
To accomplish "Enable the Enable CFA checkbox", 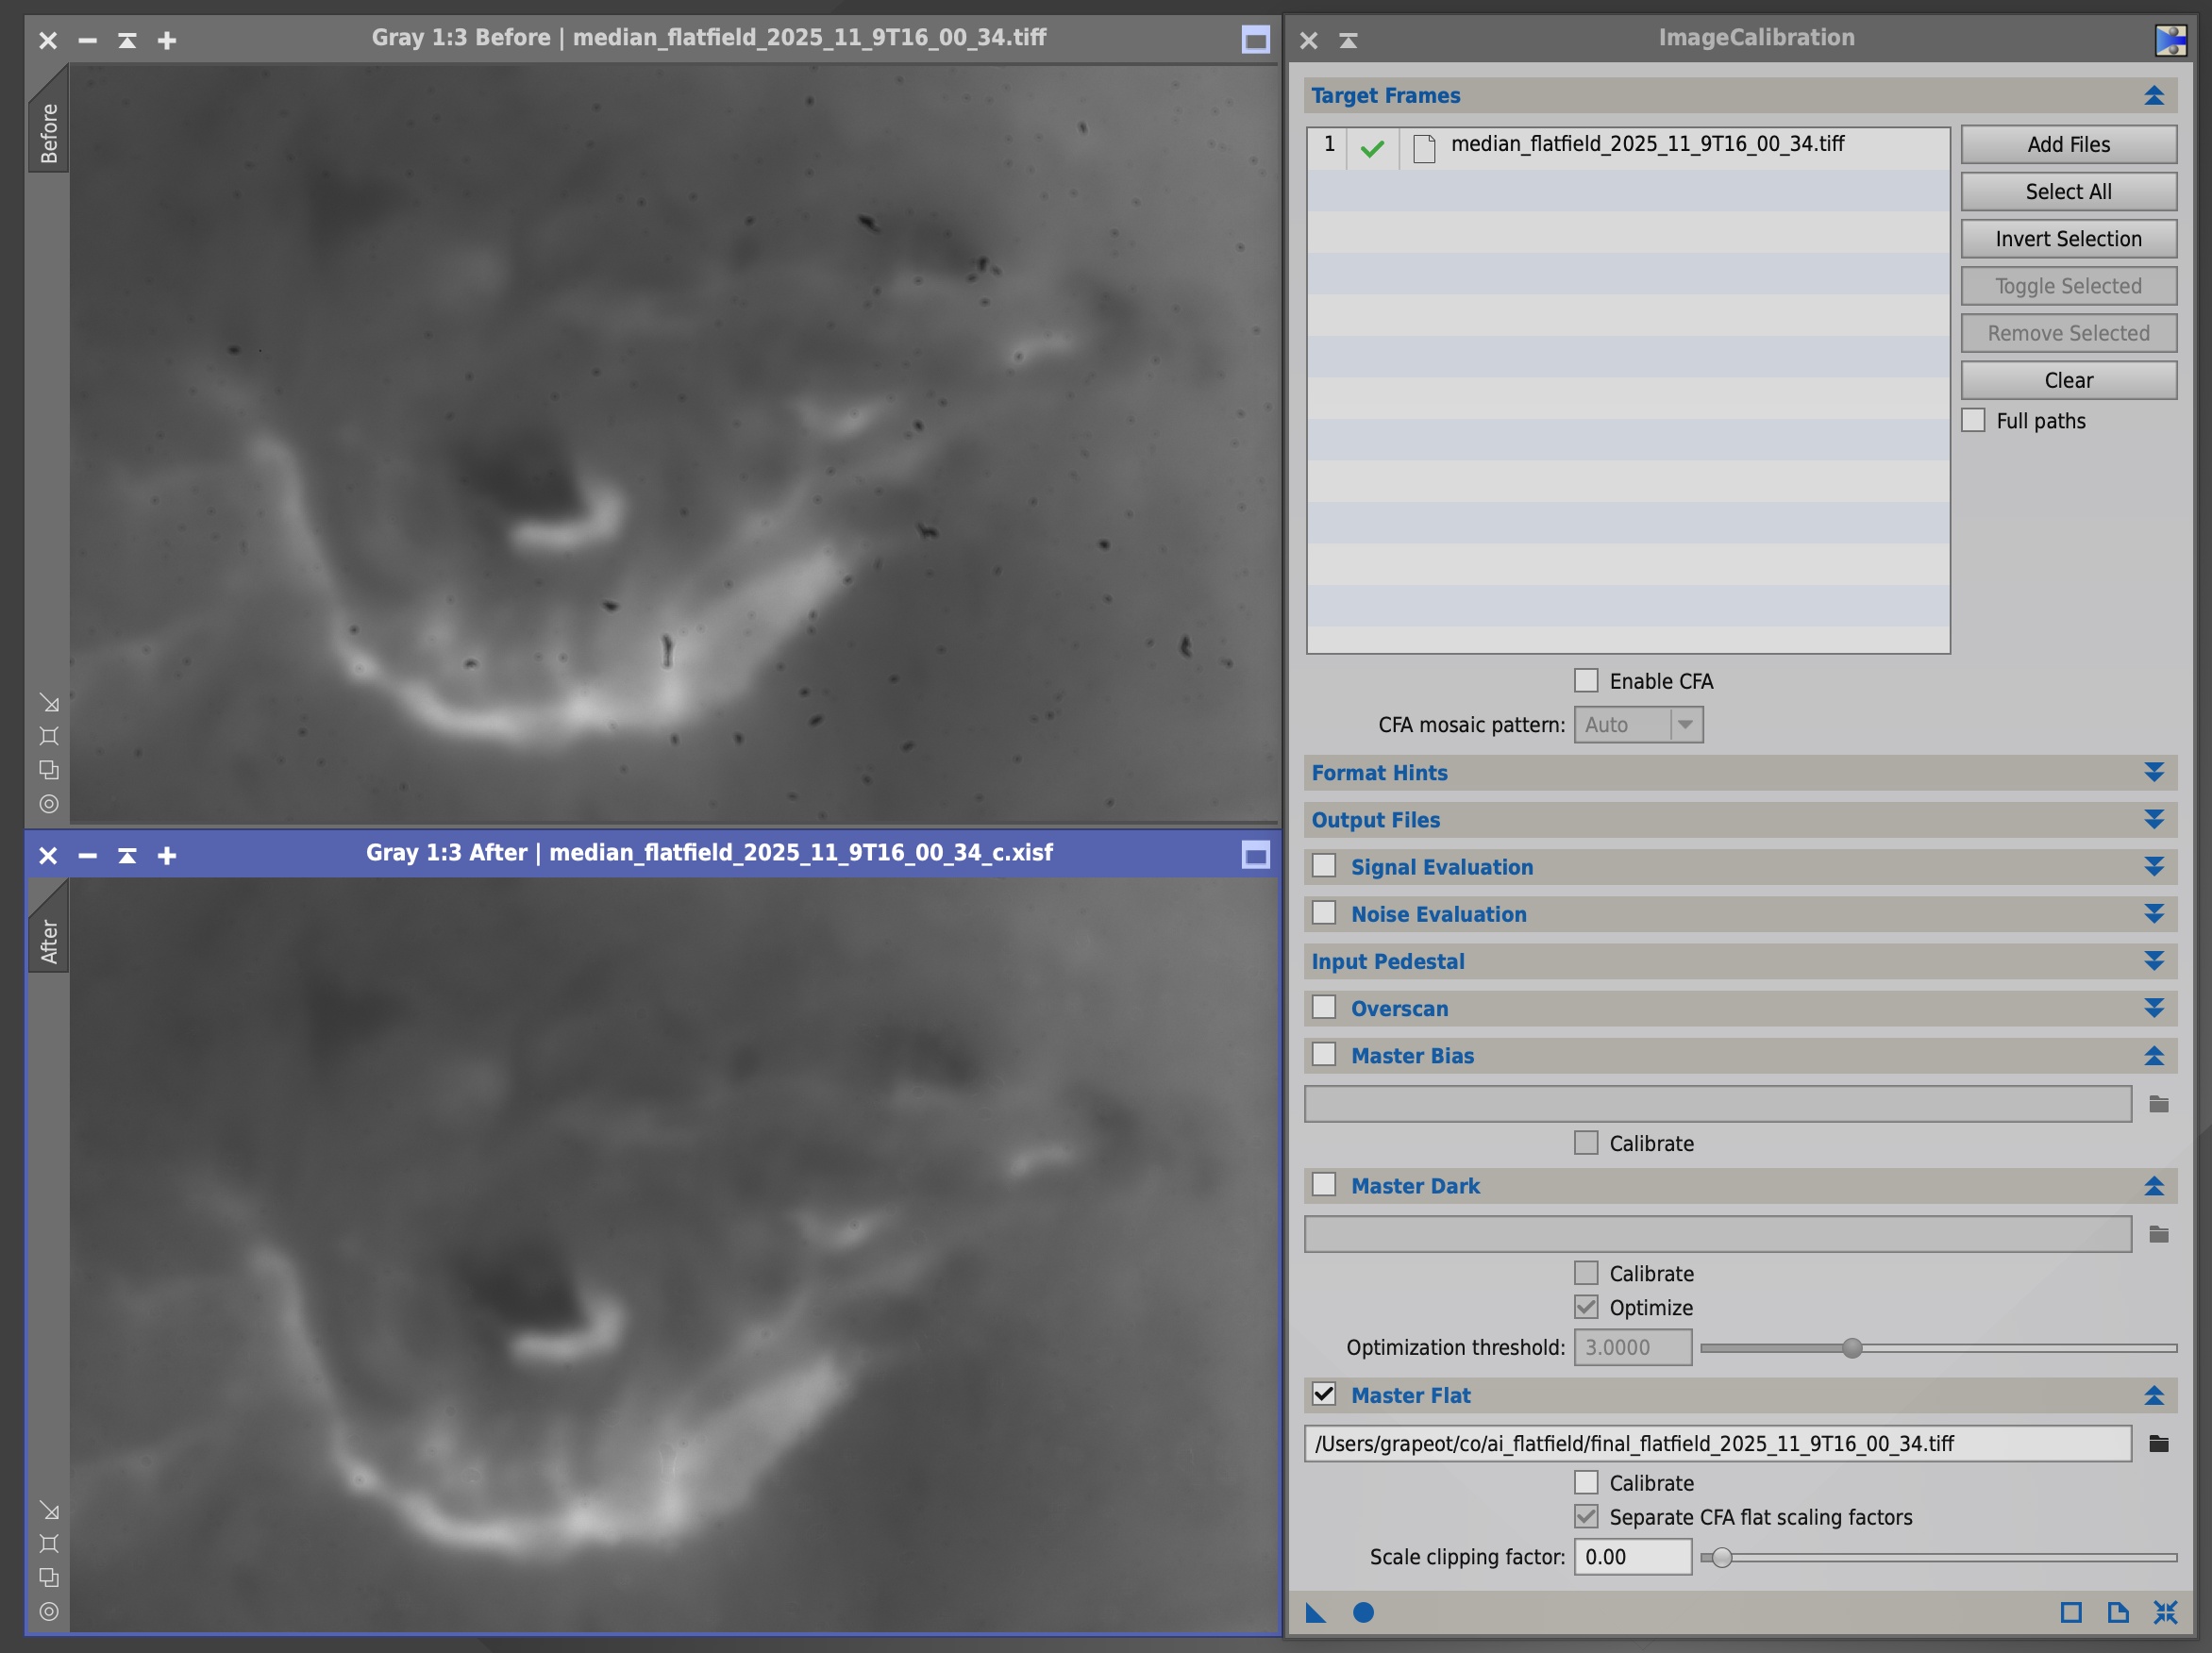I will click(1586, 680).
